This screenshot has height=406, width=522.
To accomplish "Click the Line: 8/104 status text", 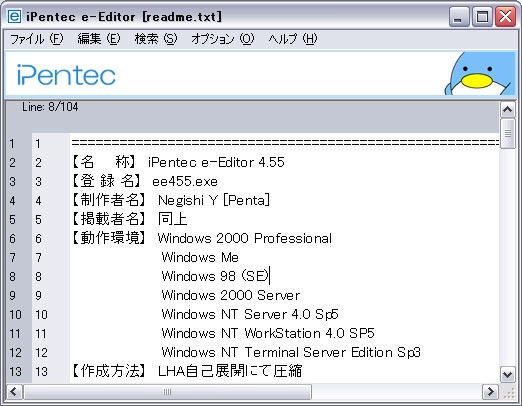I will coord(50,107).
